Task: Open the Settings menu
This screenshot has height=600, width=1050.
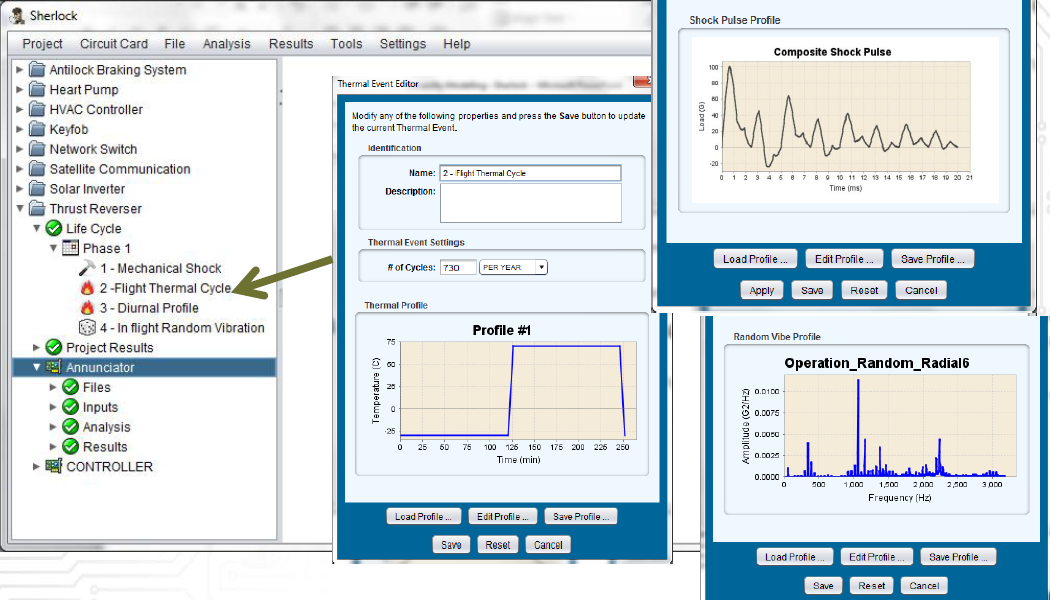Action: pyautogui.click(x=402, y=44)
